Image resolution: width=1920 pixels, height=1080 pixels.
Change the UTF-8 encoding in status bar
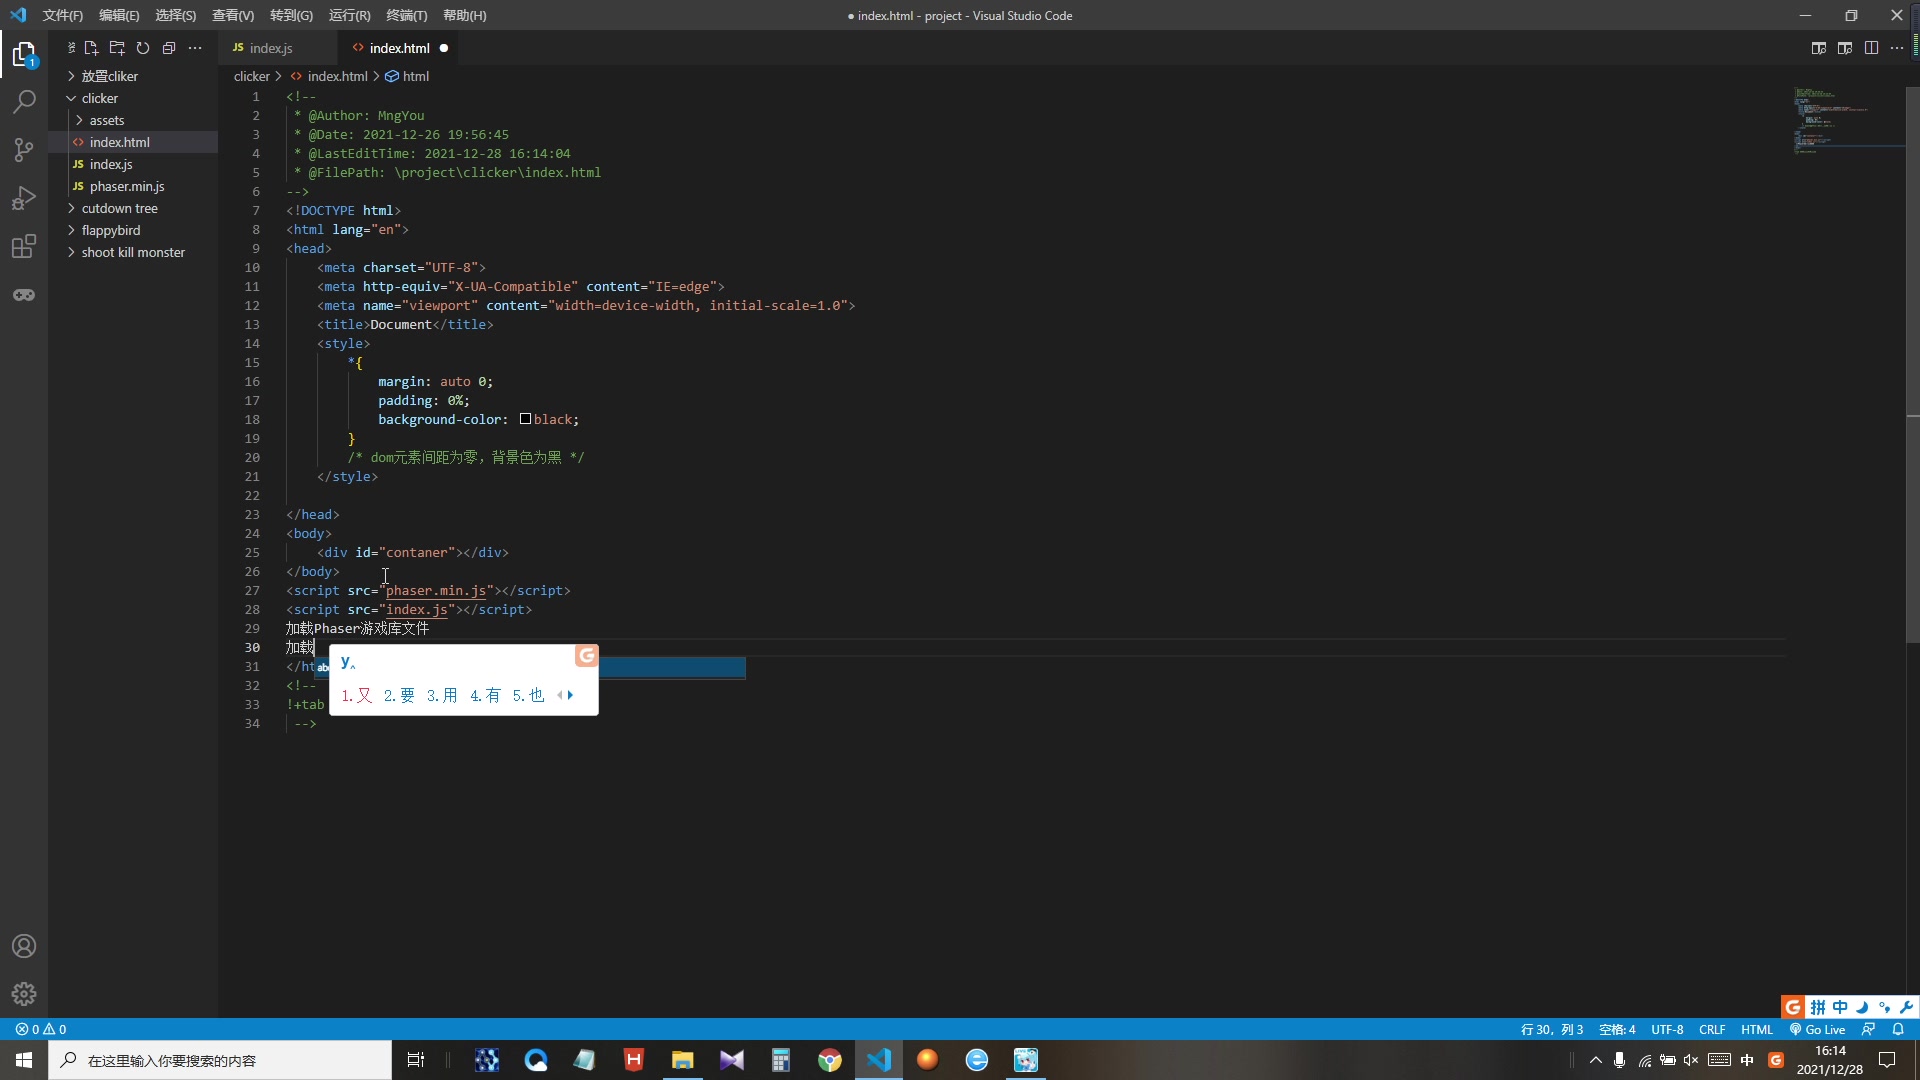click(x=1667, y=1029)
